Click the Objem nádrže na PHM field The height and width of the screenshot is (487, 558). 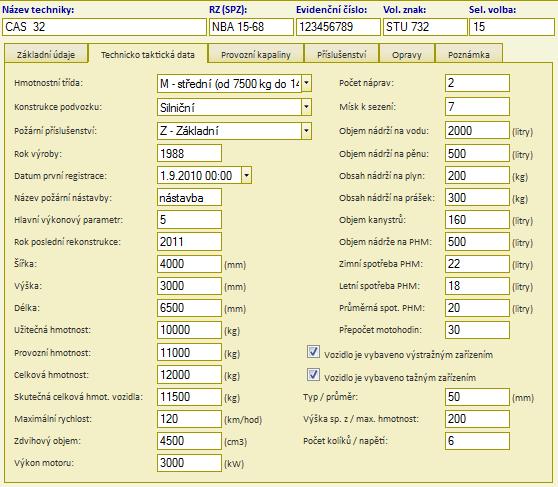pyautogui.click(x=477, y=242)
